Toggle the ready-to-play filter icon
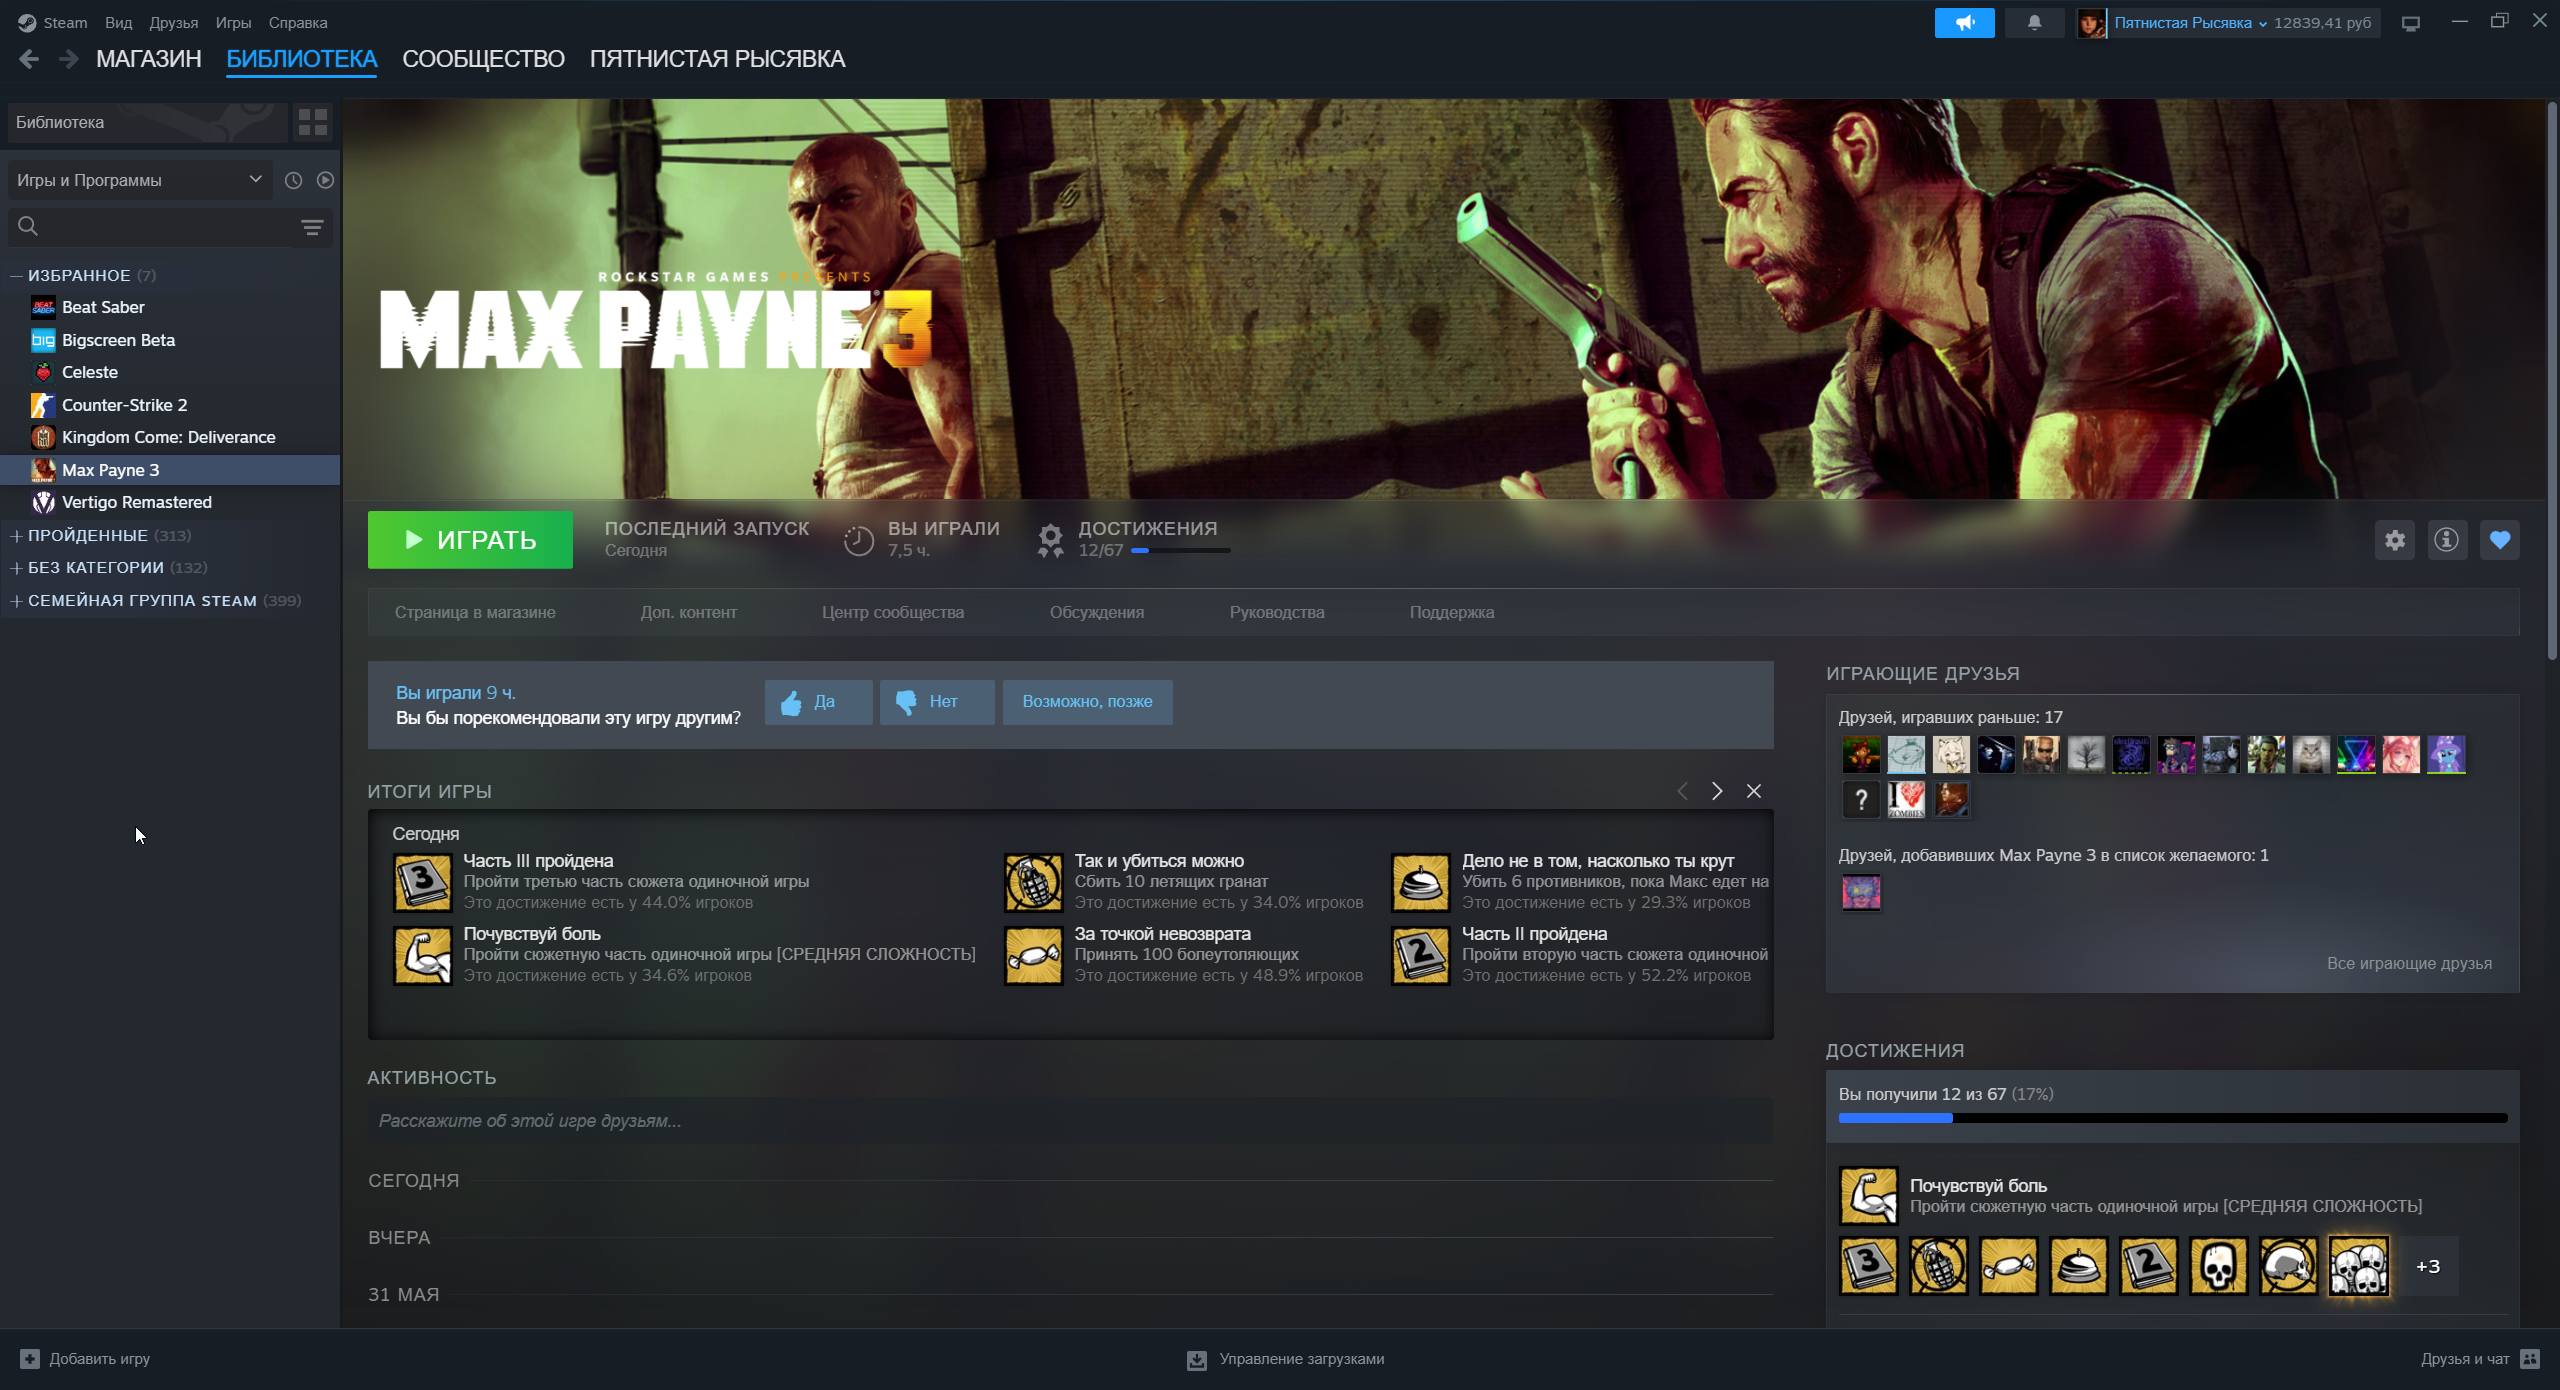This screenshot has height=1390, width=2560. click(x=325, y=180)
